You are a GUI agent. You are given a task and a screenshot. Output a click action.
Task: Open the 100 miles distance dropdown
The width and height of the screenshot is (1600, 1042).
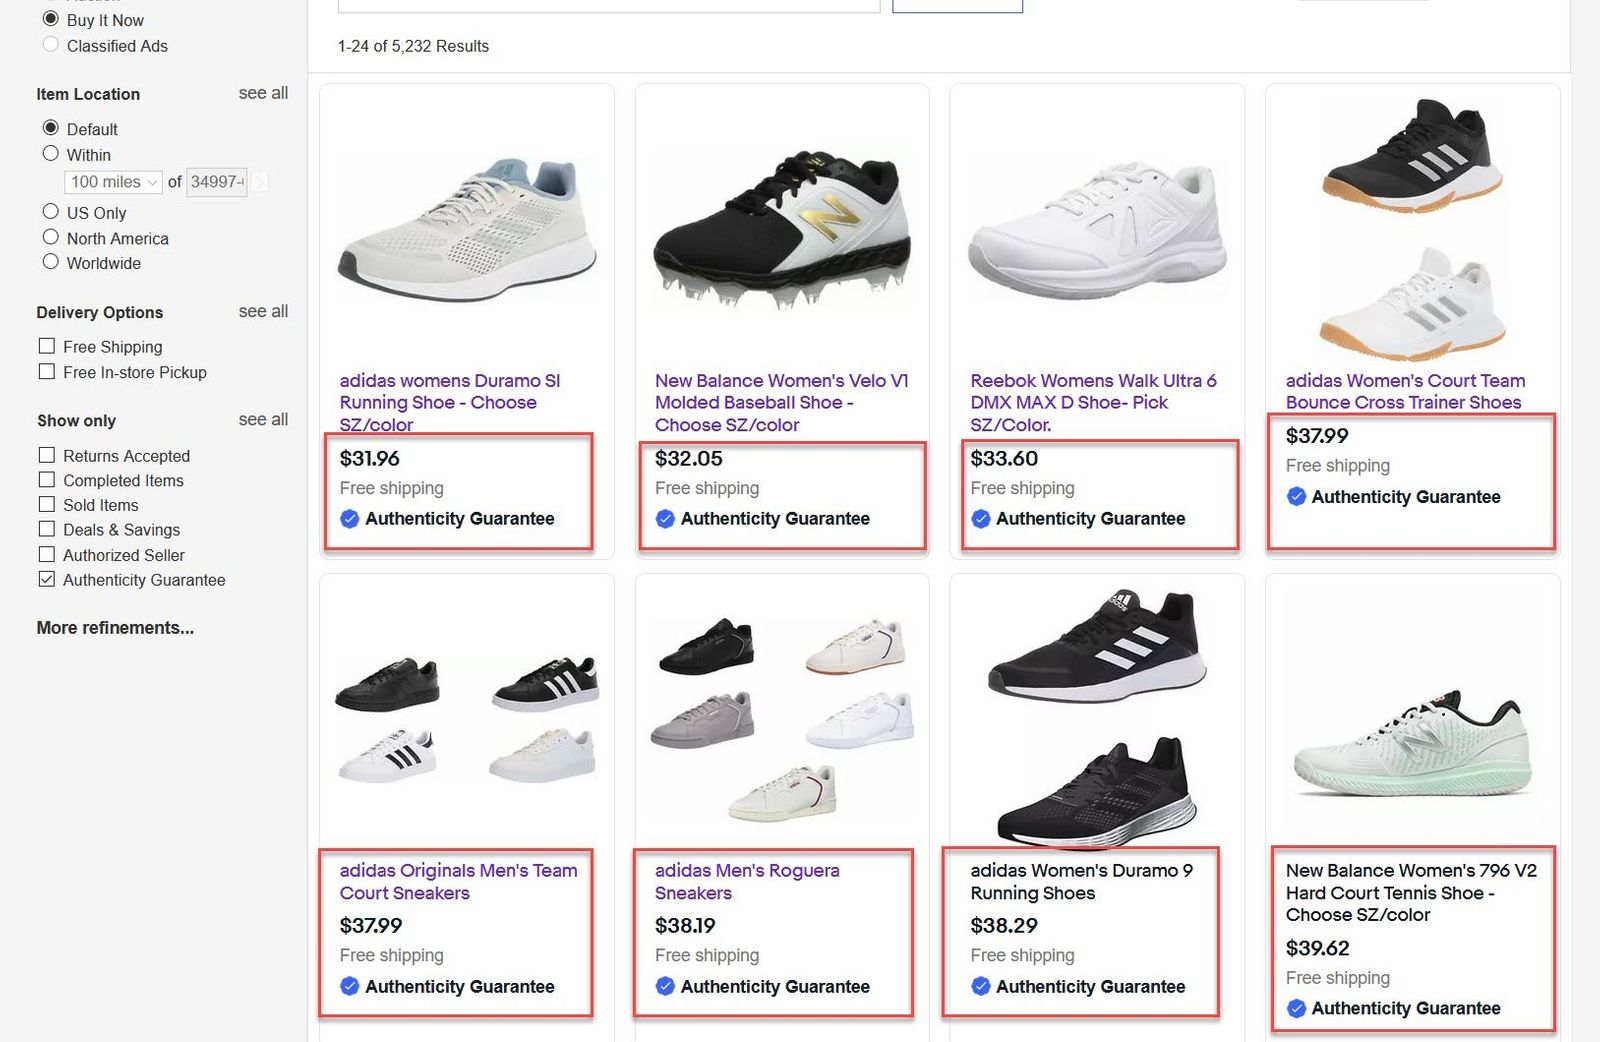click(x=112, y=182)
